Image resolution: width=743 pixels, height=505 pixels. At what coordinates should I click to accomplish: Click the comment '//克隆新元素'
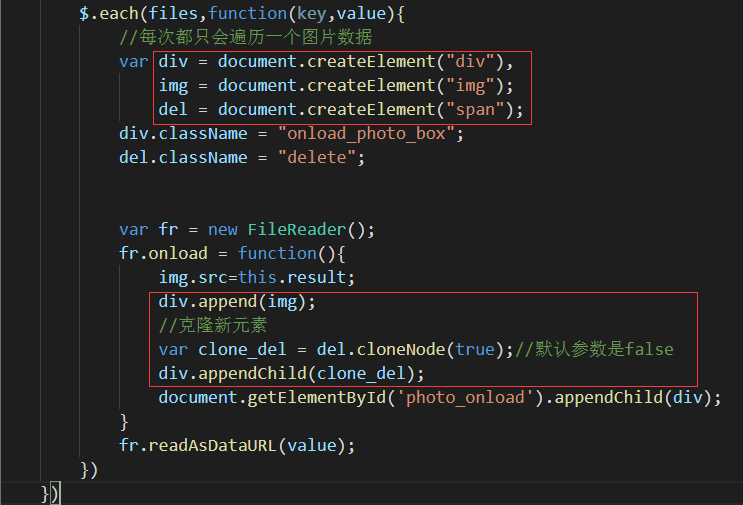[x=213, y=325]
